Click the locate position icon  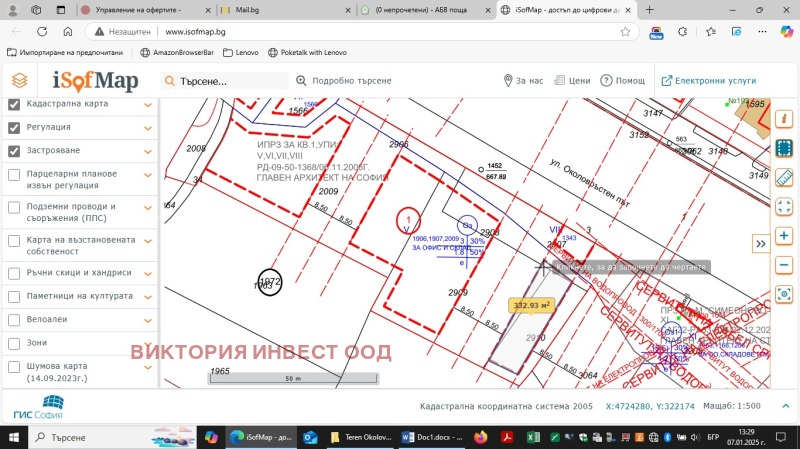tap(785, 297)
